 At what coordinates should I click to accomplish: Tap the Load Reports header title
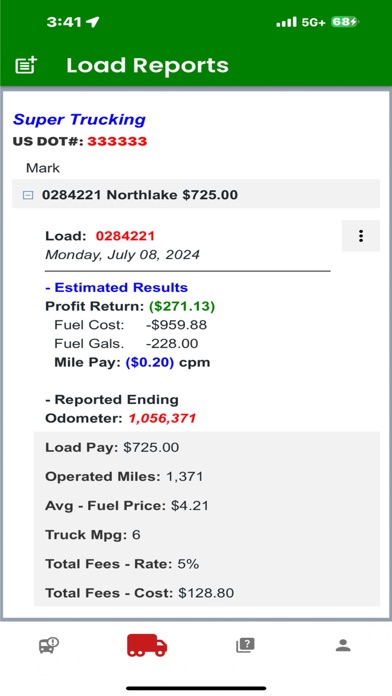[147, 65]
